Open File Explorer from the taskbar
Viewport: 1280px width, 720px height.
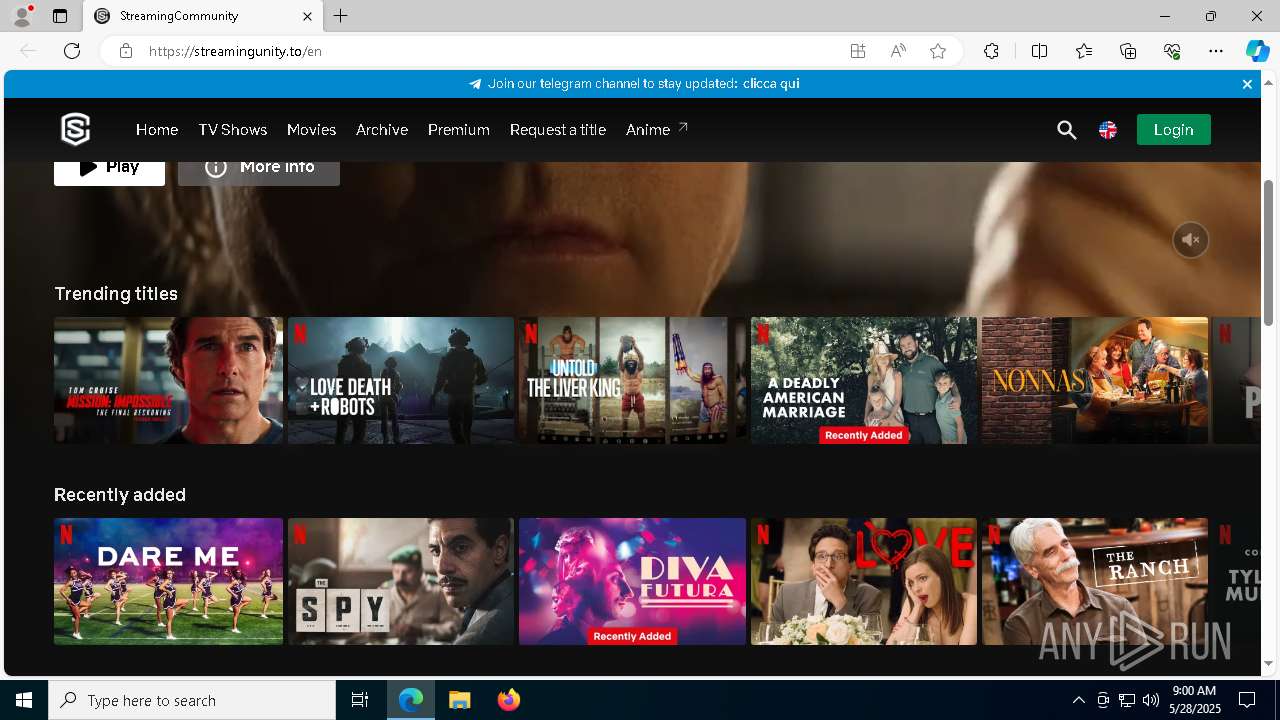click(459, 700)
